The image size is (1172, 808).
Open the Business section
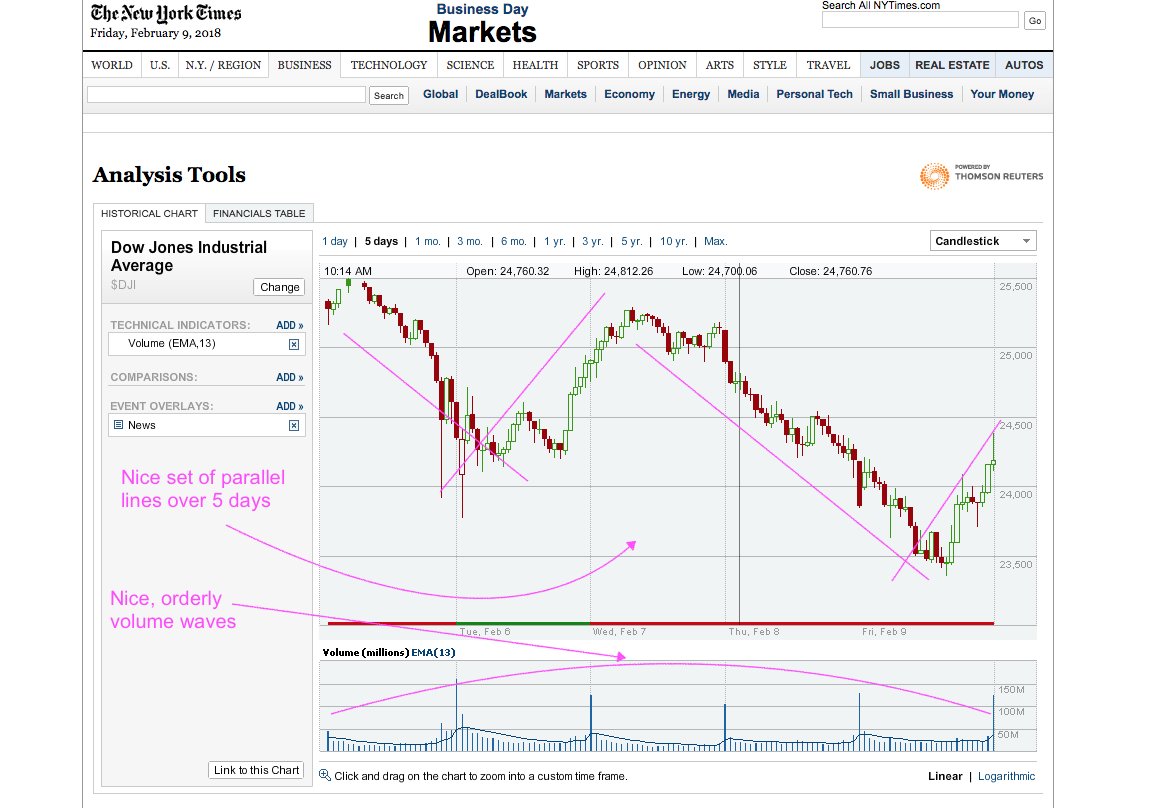pos(304,65)
